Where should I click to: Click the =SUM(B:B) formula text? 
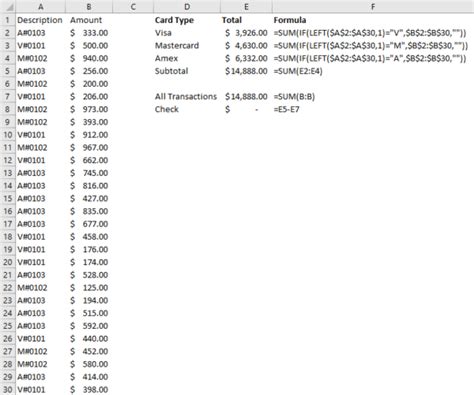click(294, 96)
